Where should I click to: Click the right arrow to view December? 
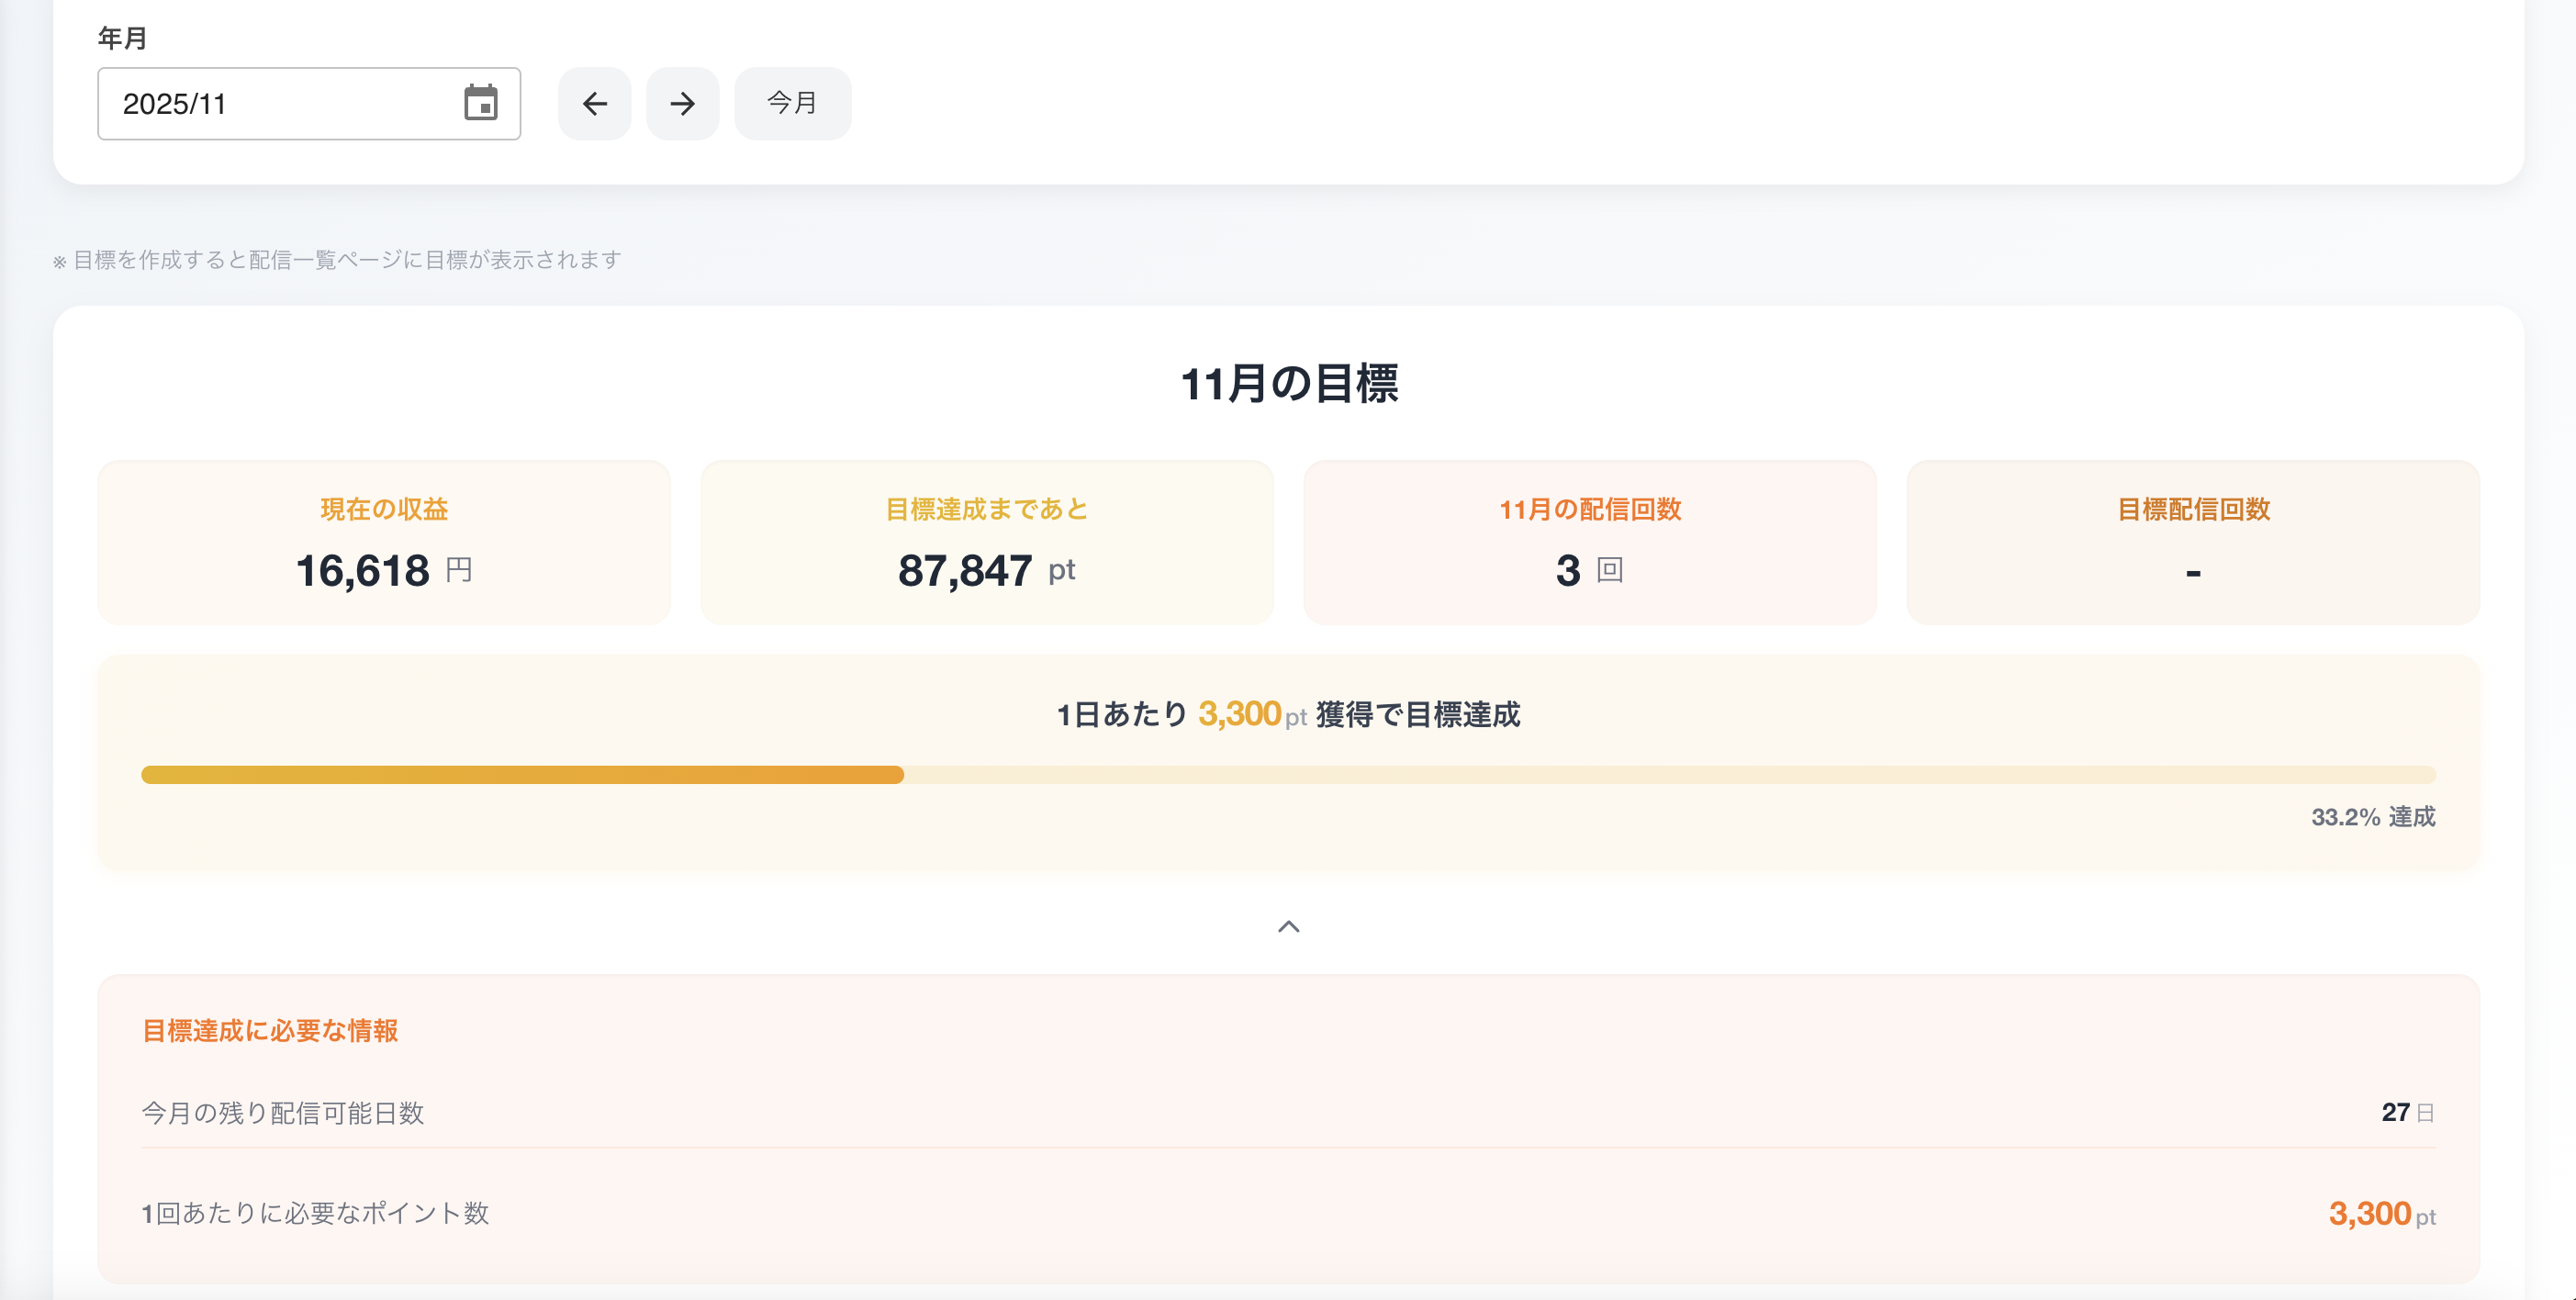[682, 103]
